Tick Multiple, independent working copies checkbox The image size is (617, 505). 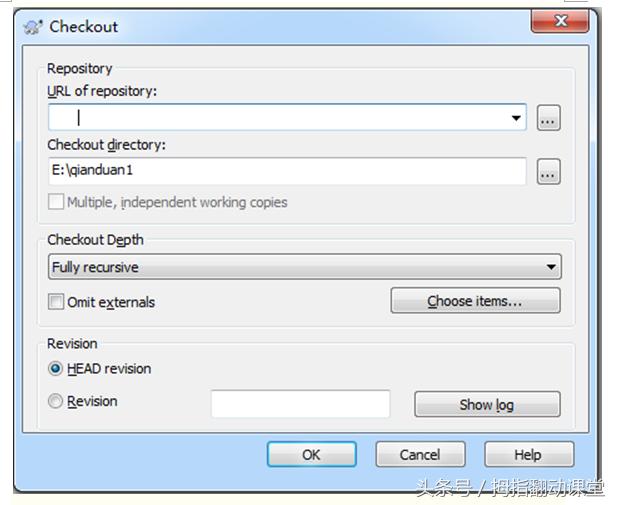tap(56, 202)
